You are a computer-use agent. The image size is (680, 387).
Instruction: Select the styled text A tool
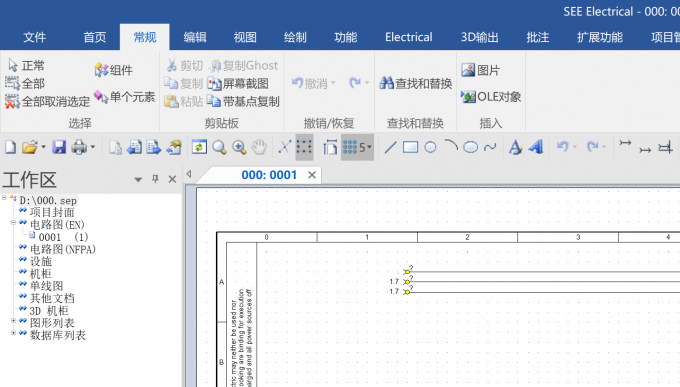tap(536, 148)
